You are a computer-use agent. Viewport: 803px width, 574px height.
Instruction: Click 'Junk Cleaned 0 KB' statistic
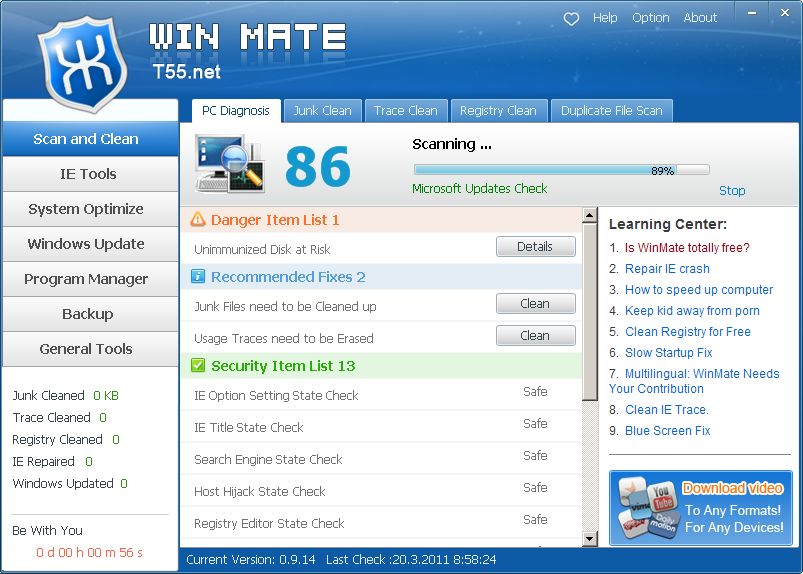[66, 395]
